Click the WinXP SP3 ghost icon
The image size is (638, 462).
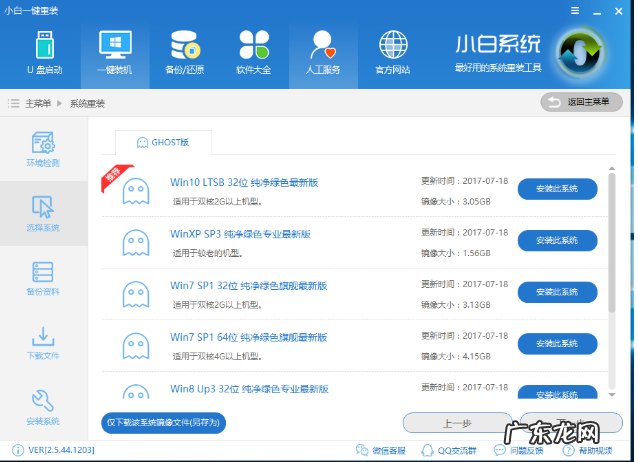point(136,243)
